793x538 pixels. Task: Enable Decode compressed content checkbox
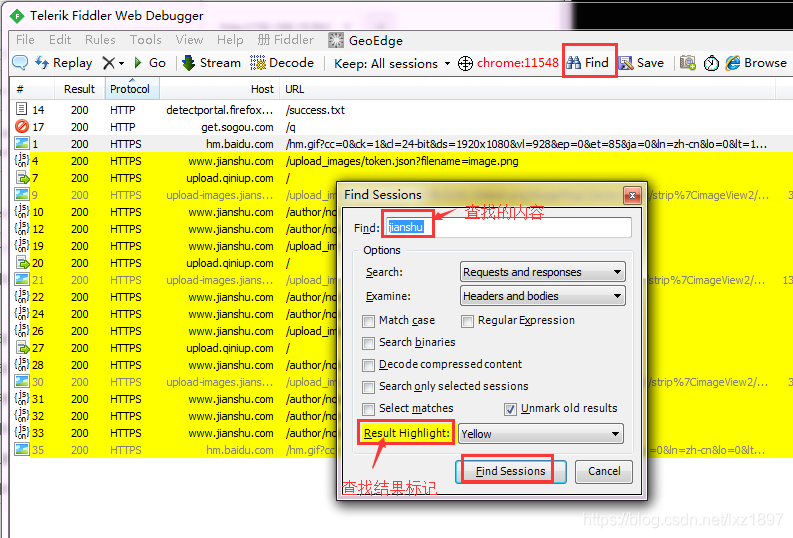(x=369, y=365)
